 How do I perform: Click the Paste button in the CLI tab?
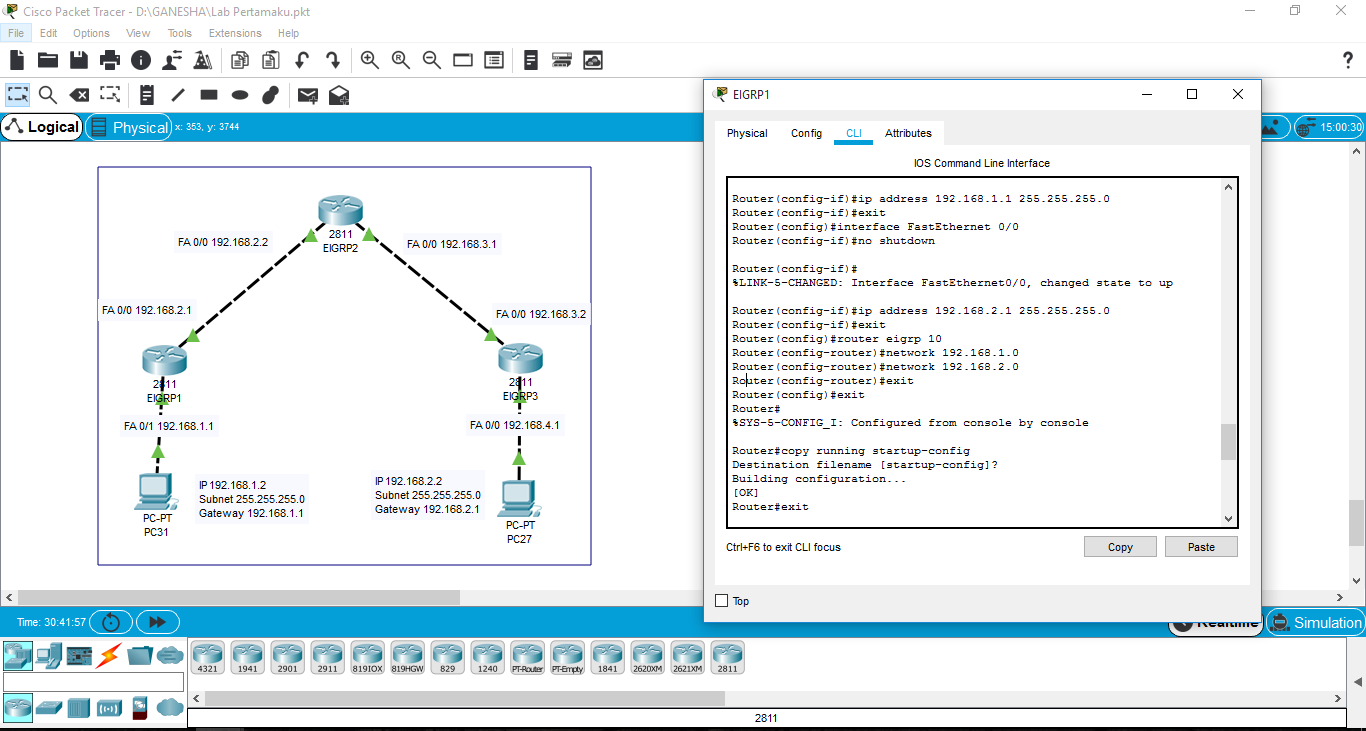1201,547
